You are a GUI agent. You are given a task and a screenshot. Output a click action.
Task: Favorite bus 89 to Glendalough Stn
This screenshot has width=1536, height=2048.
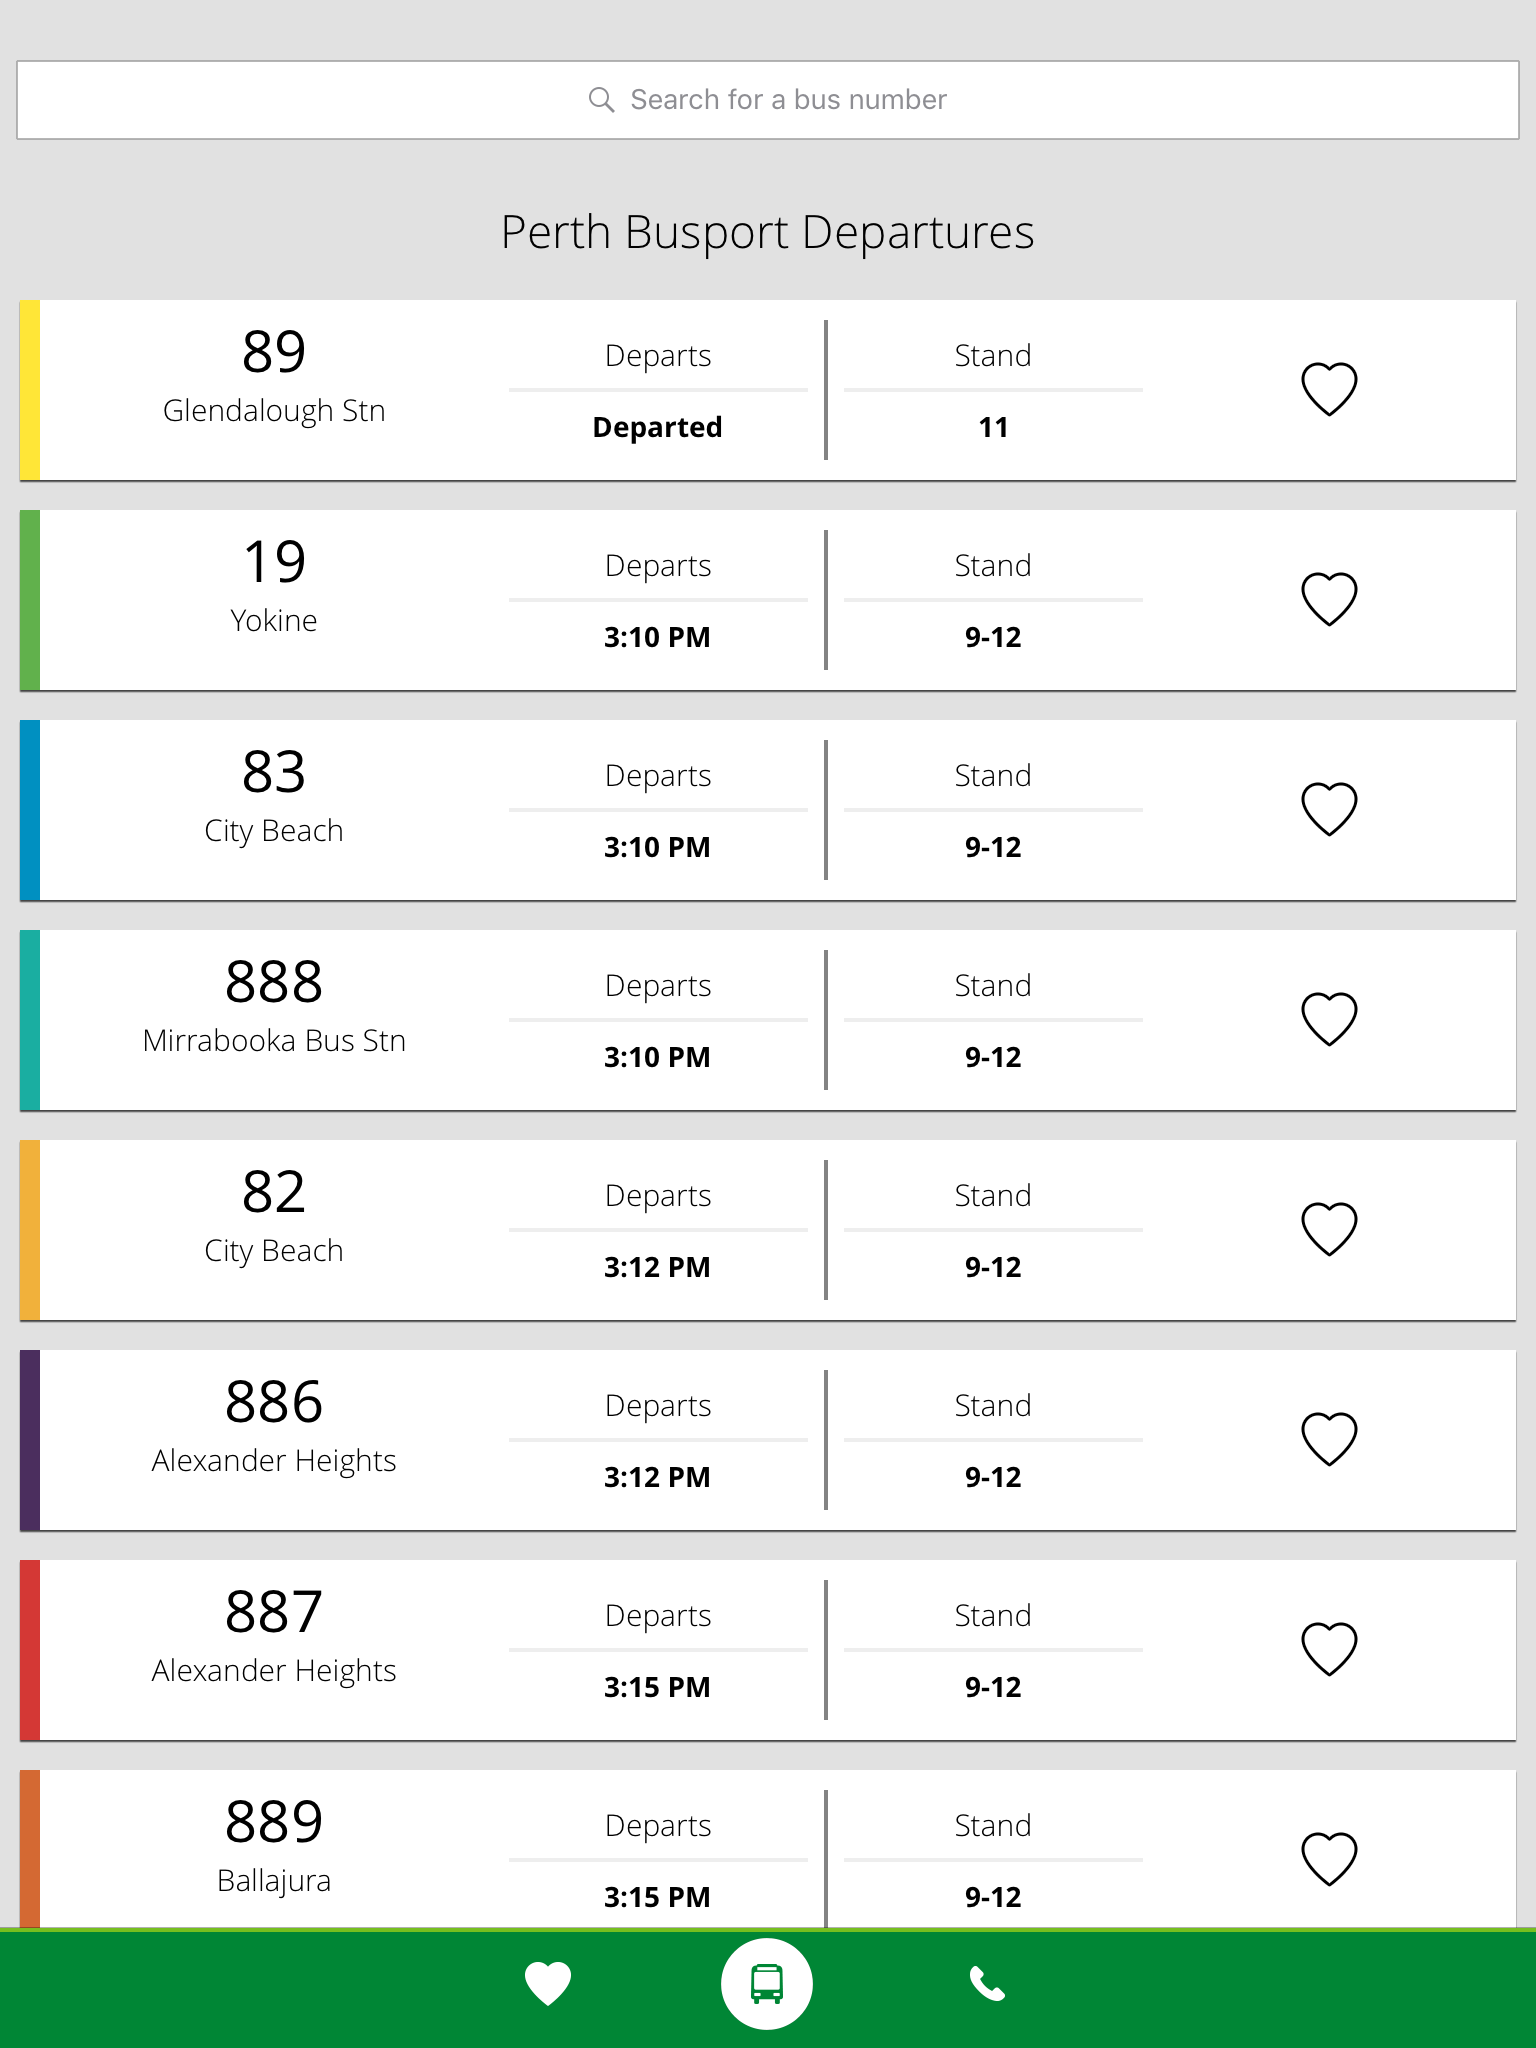[1329, 389]
